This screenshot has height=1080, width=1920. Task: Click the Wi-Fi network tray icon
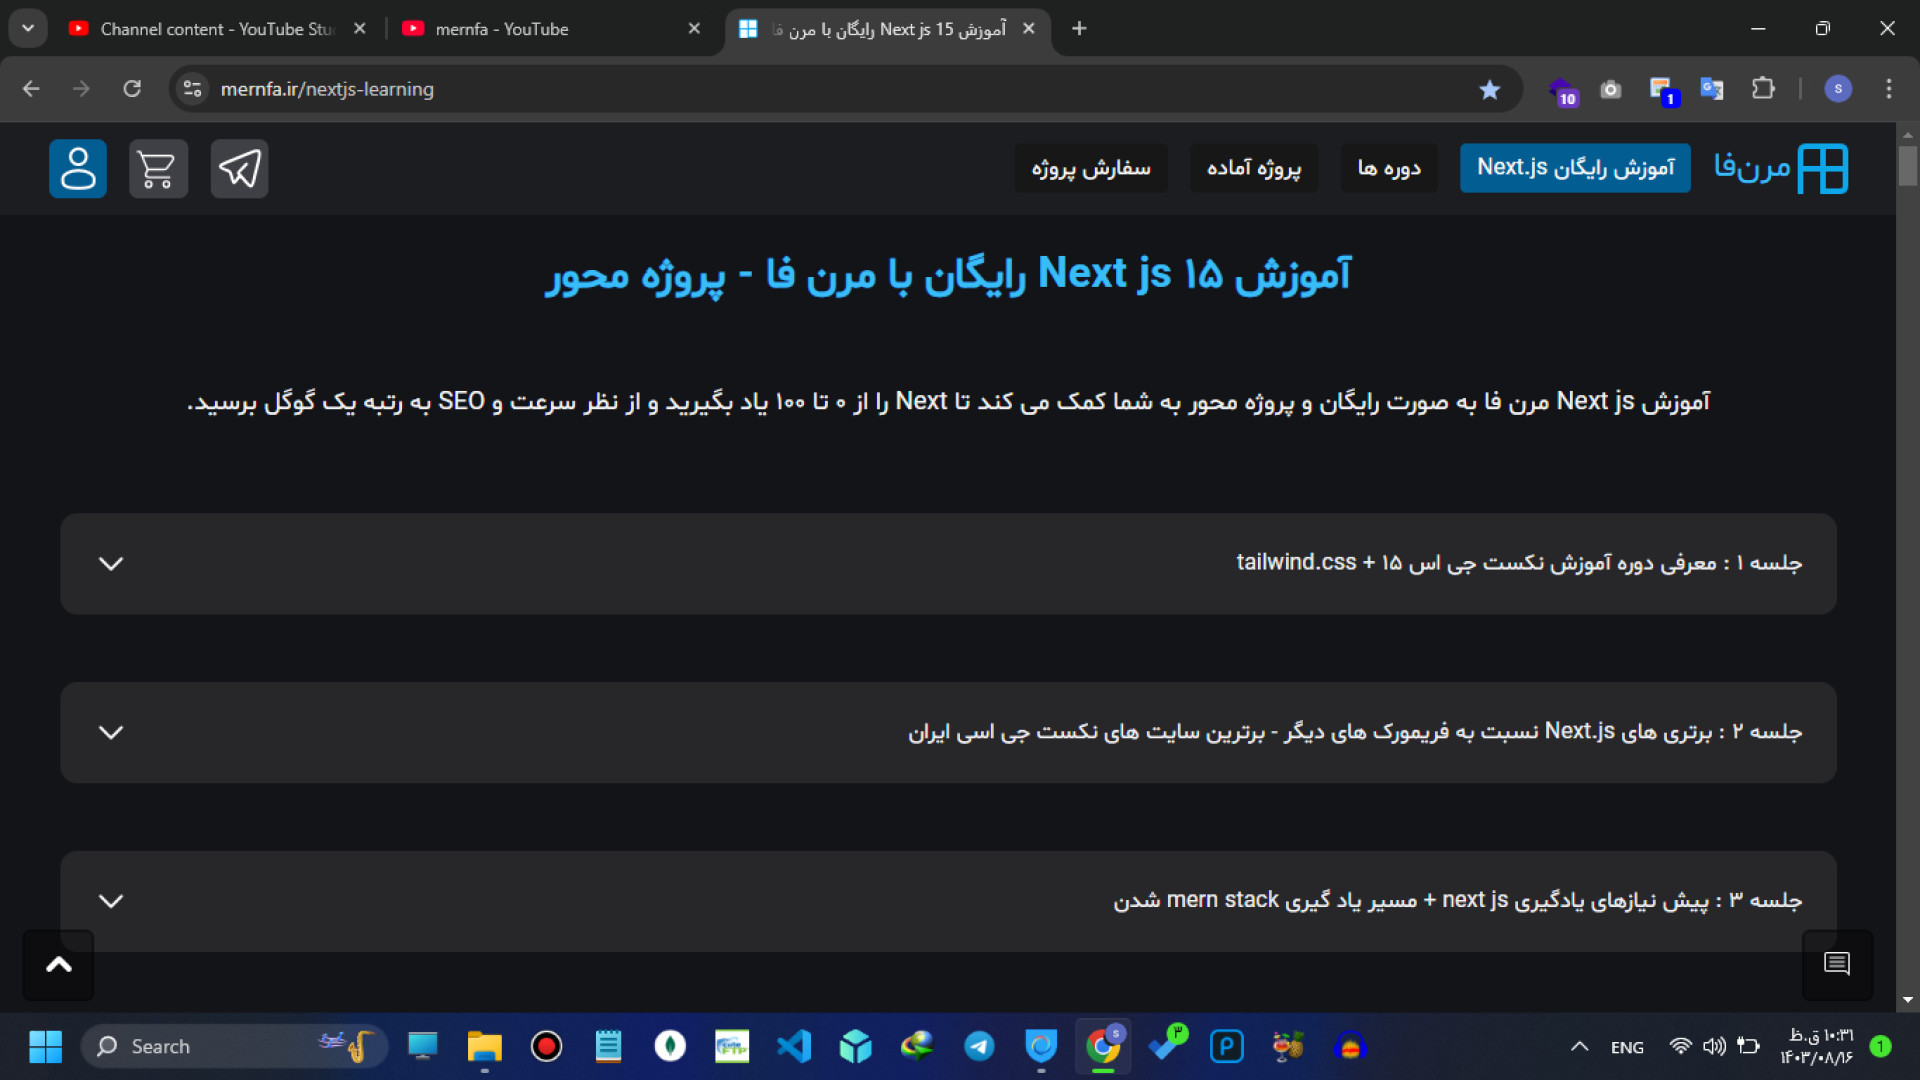(1681, 1047)
